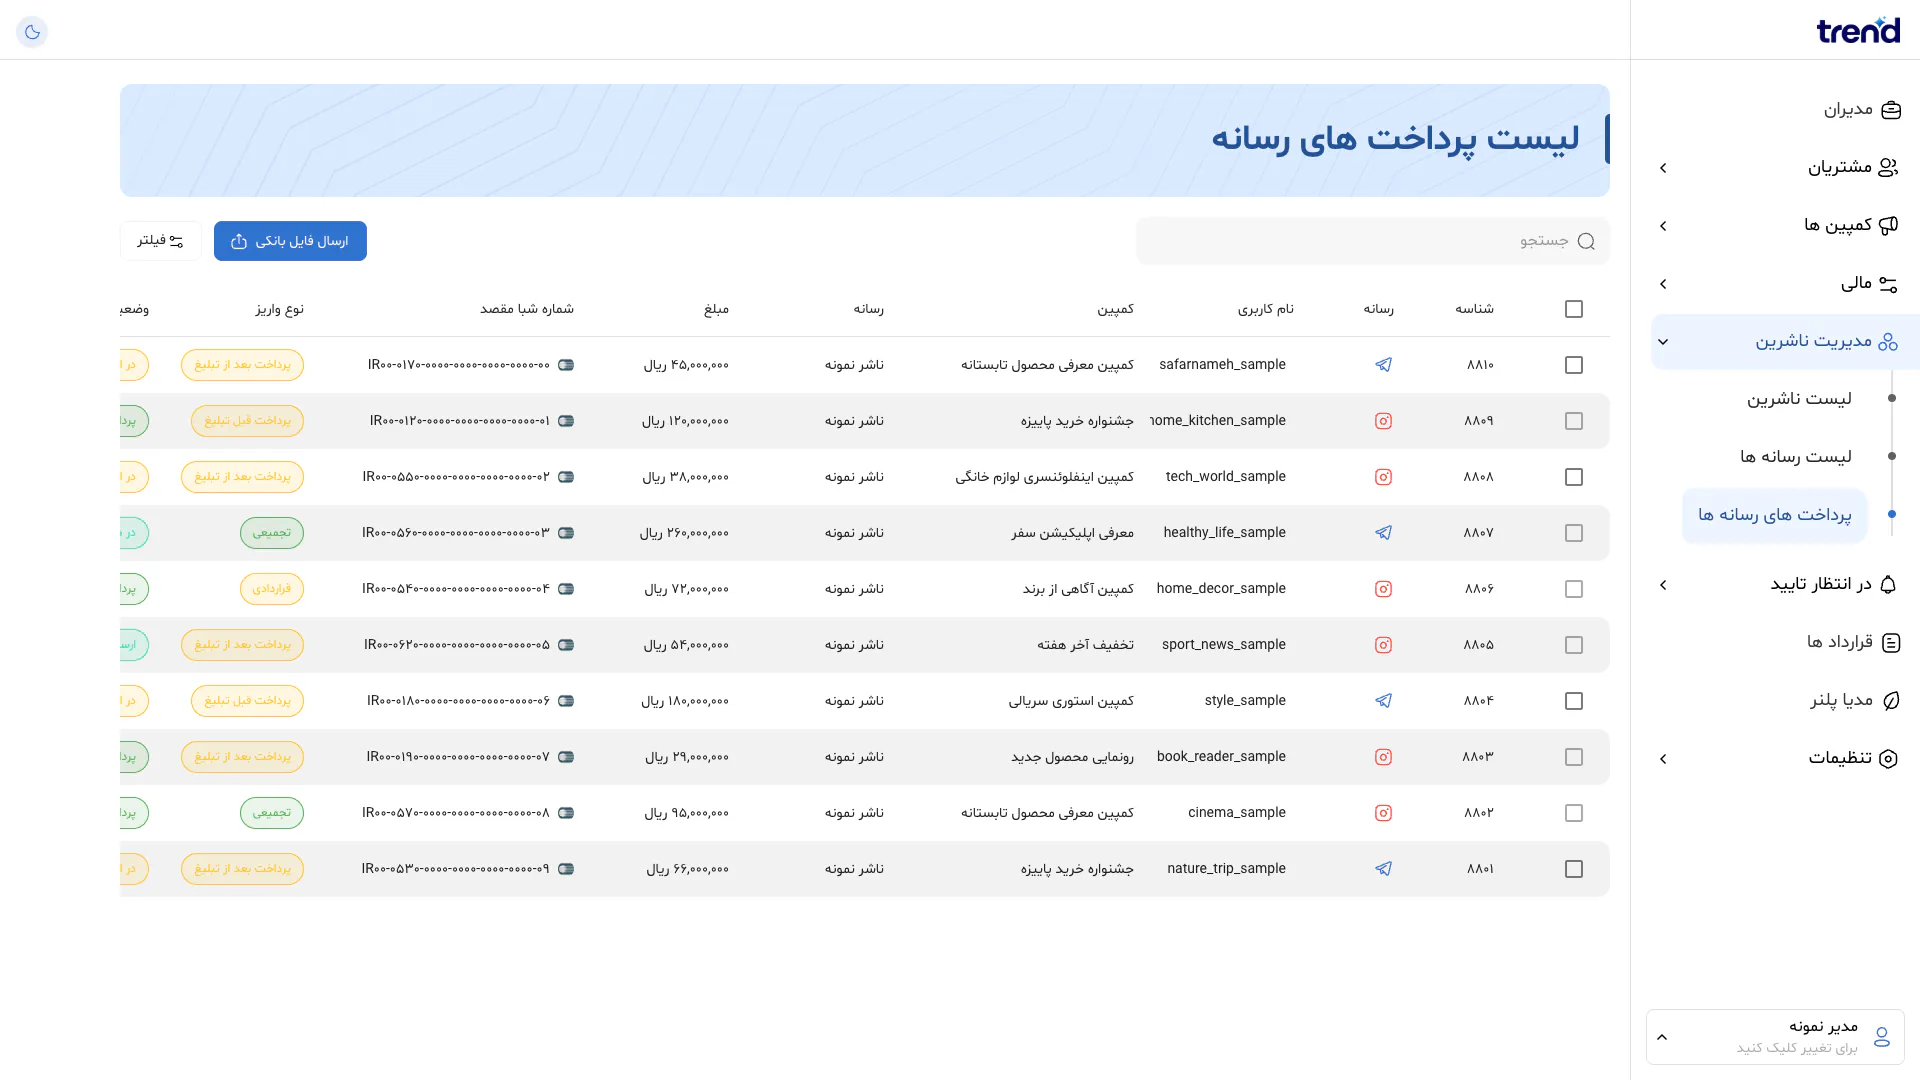Image resolution: width=1920 pixels, height=1080 pixels.
Task: Click the Instagram icon for tech_world_sample
Action: (1383, 477)
